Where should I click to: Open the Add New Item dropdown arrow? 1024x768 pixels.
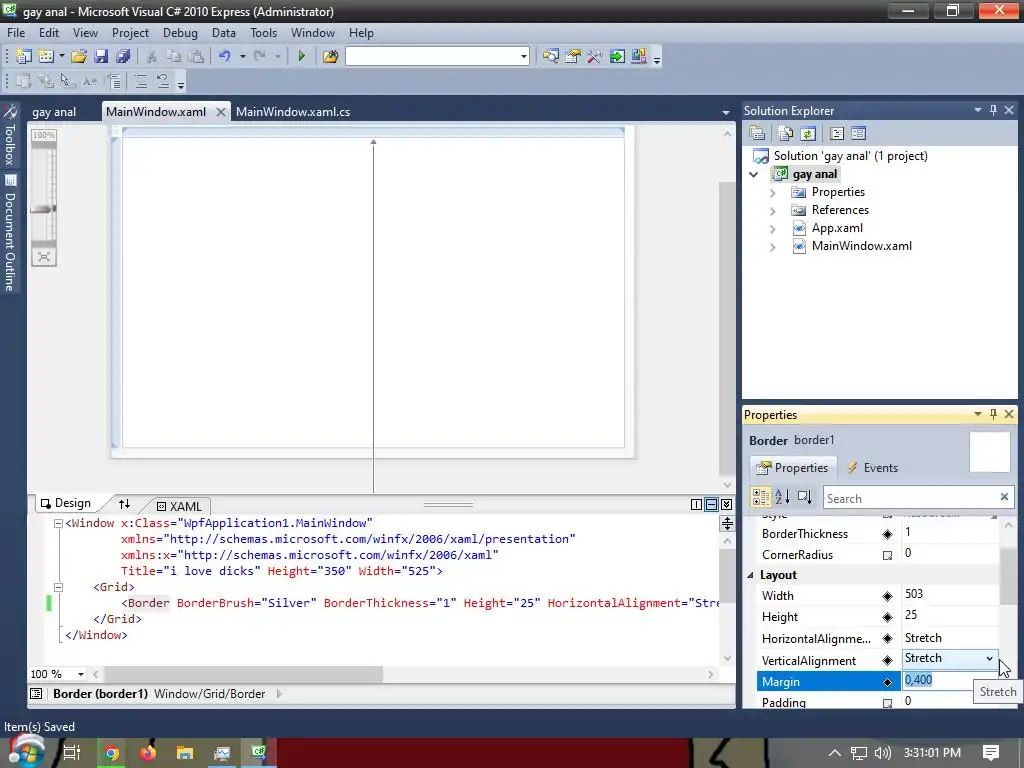62,56
